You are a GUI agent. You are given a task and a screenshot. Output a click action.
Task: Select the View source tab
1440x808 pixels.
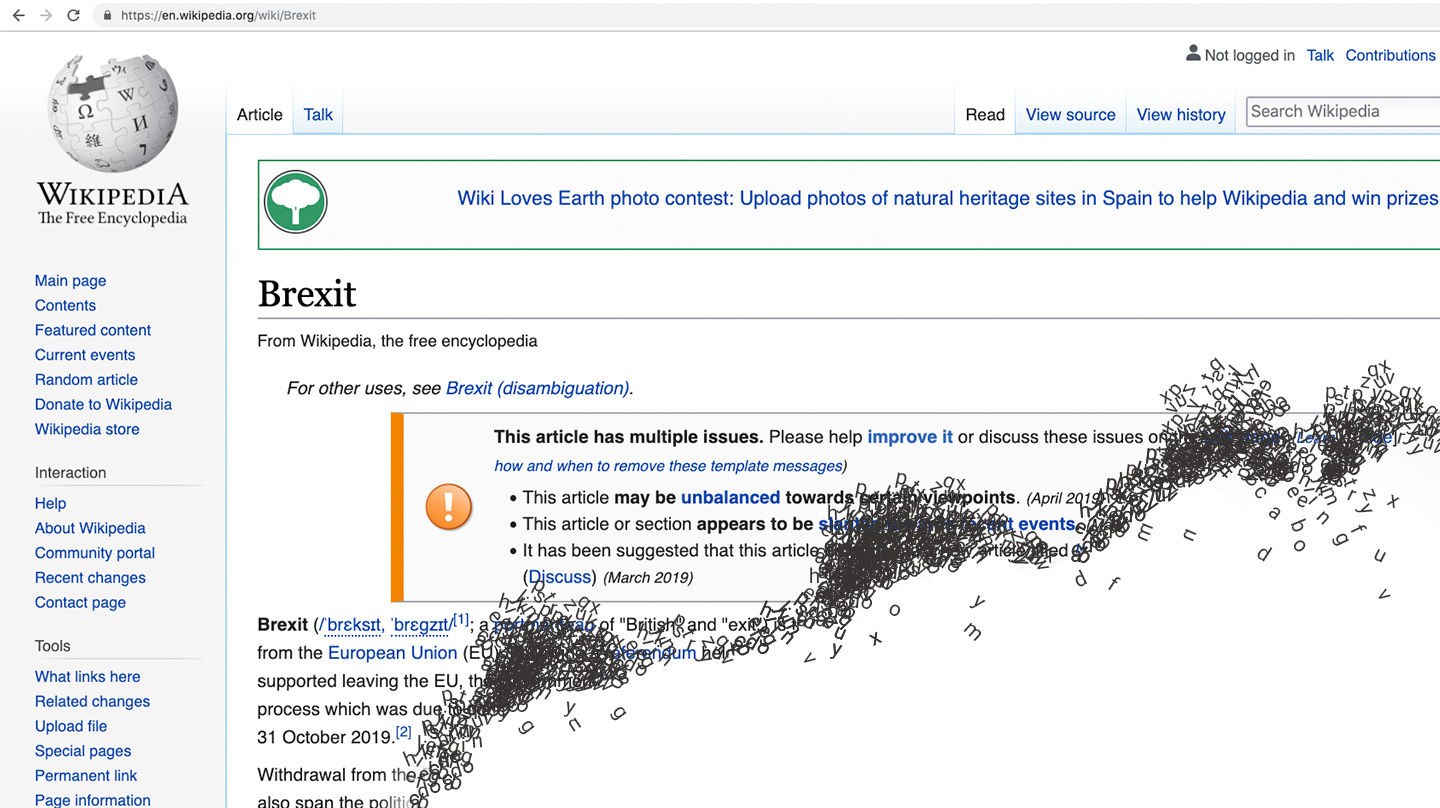point(1070,115)
